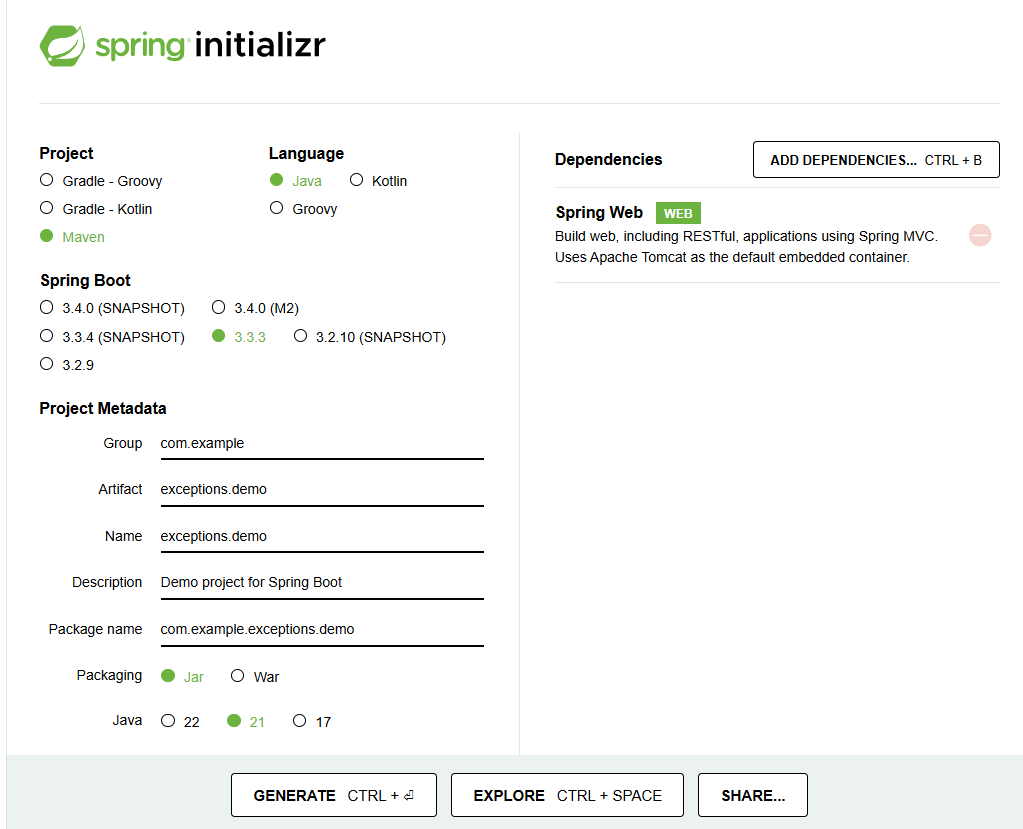Screen dimensions: 1023x829
Task: Choose Java version 22
Action: coord(180,721)
